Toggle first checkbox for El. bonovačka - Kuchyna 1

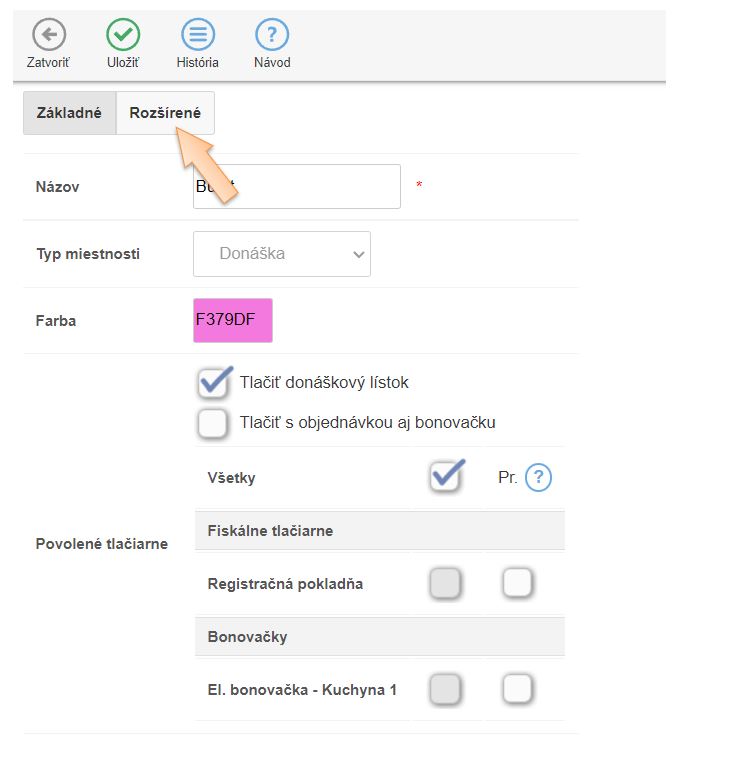(445, 689)
